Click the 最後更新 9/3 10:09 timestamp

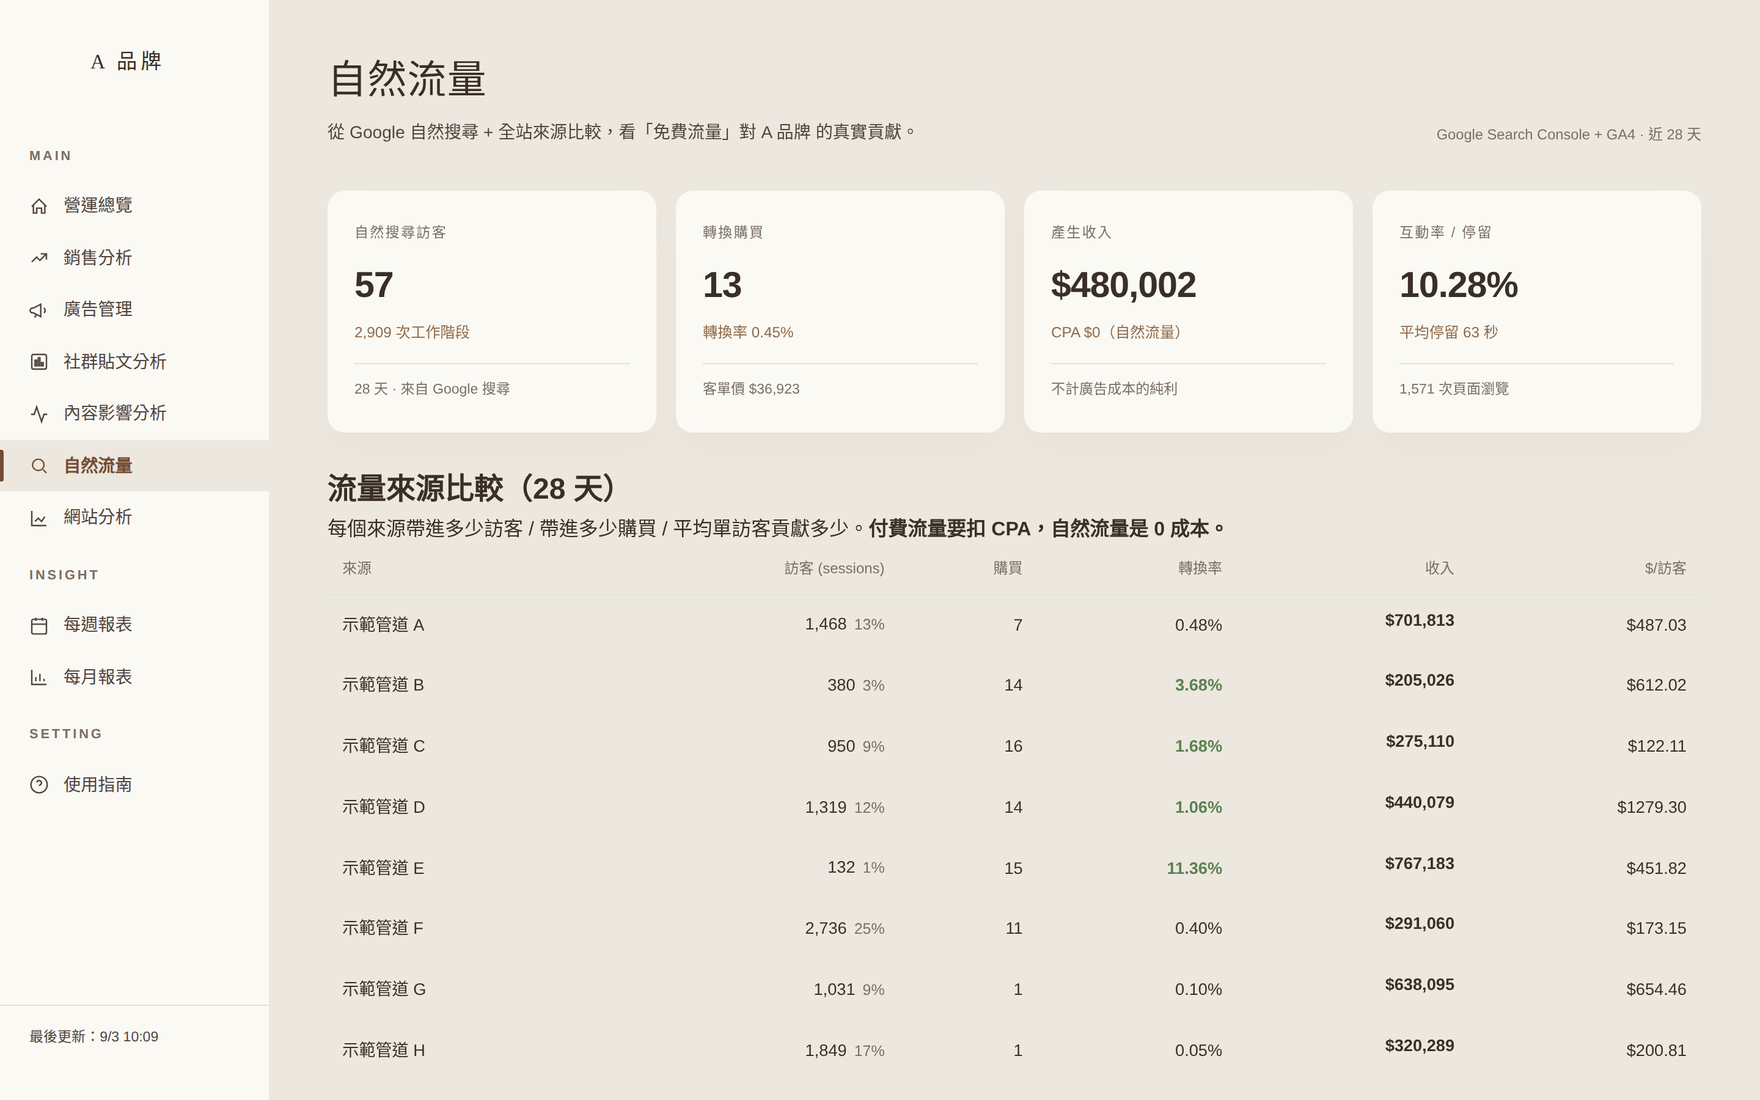94,1037
